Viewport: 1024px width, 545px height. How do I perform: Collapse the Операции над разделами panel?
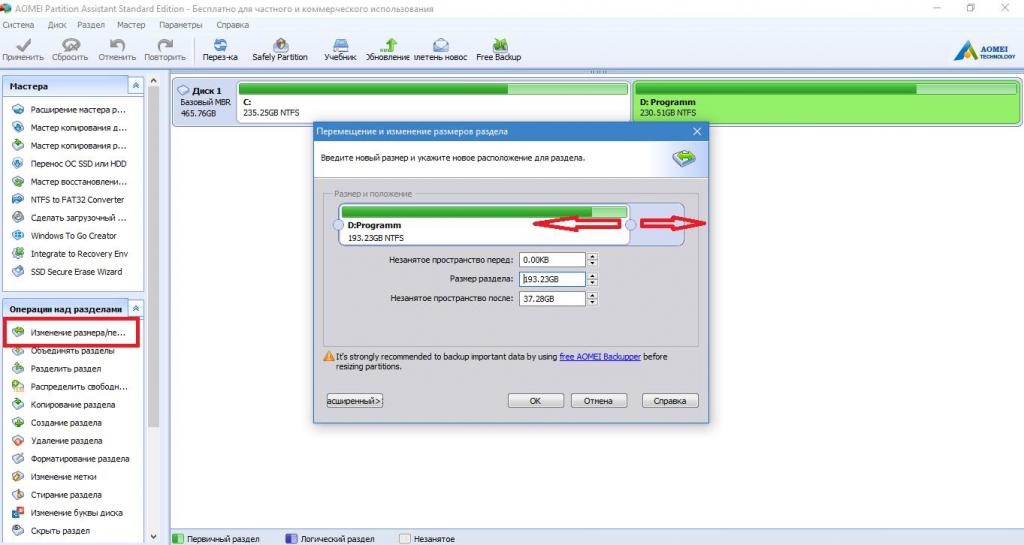point(136,309)
